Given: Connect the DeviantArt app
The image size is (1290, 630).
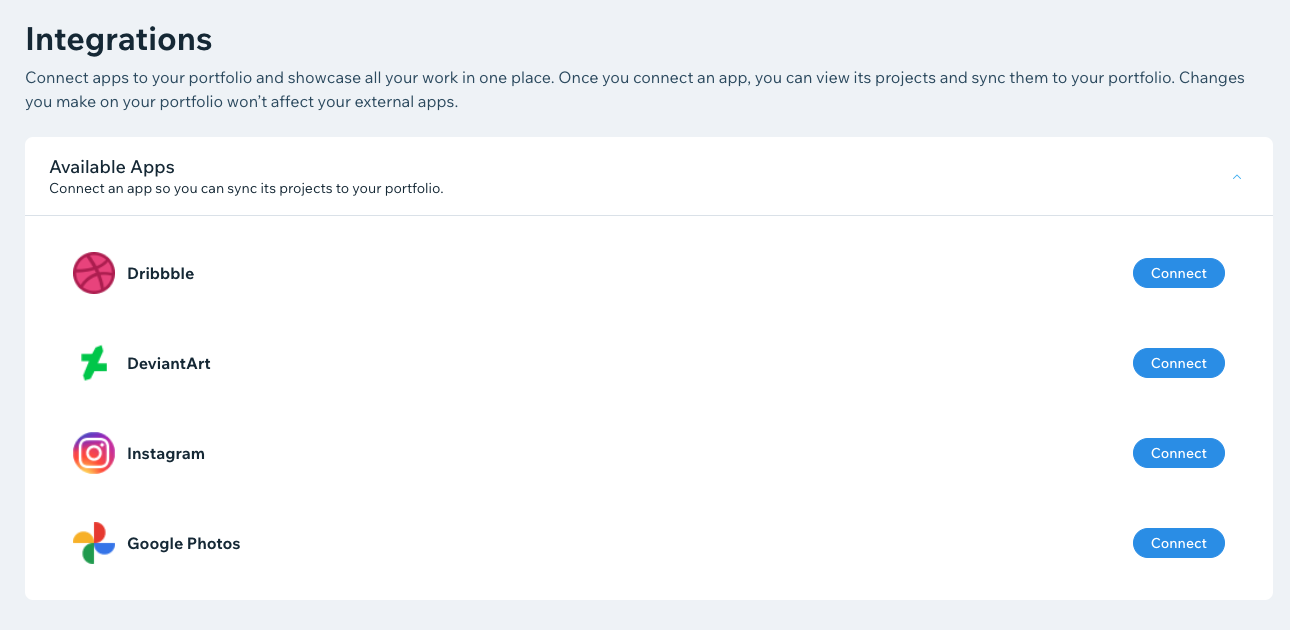Looking at the screenshot, I should click(1178, 363).
